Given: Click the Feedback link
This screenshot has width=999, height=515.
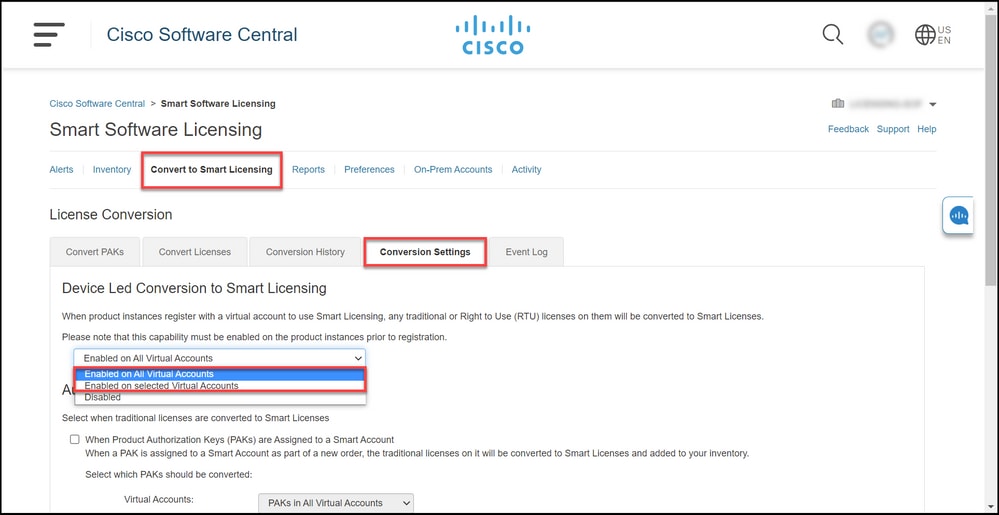Looking at the screenshot, I should click(848, 129).
